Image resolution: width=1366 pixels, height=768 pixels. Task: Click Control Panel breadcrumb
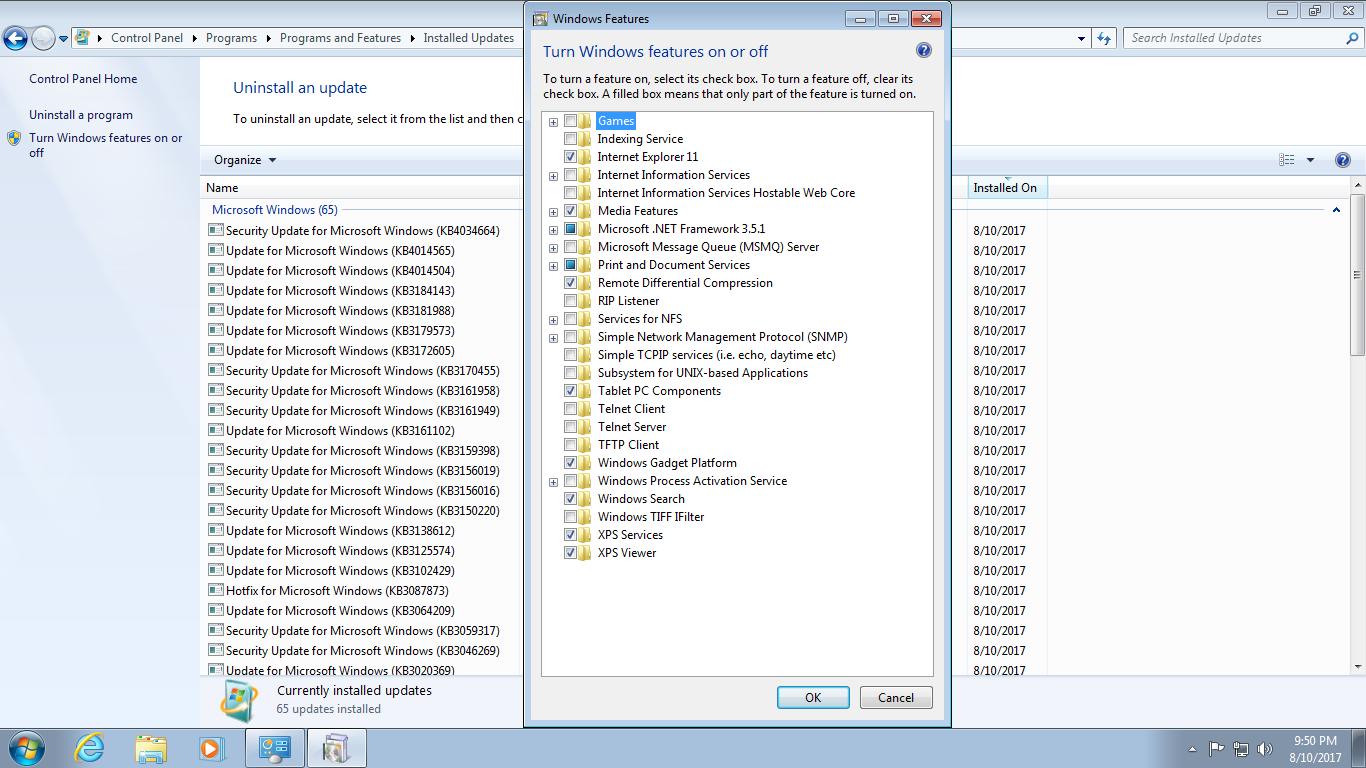coord(147,38)
